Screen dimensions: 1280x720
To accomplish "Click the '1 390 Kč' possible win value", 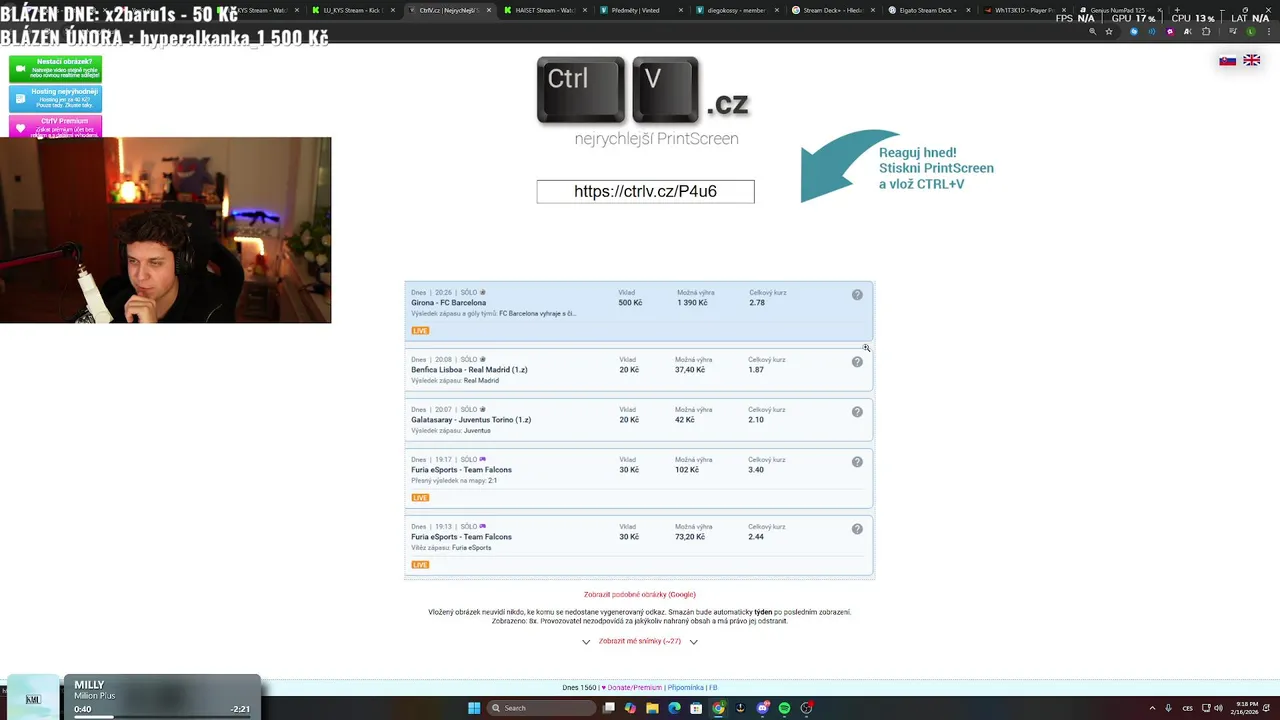I will (692, 303).
